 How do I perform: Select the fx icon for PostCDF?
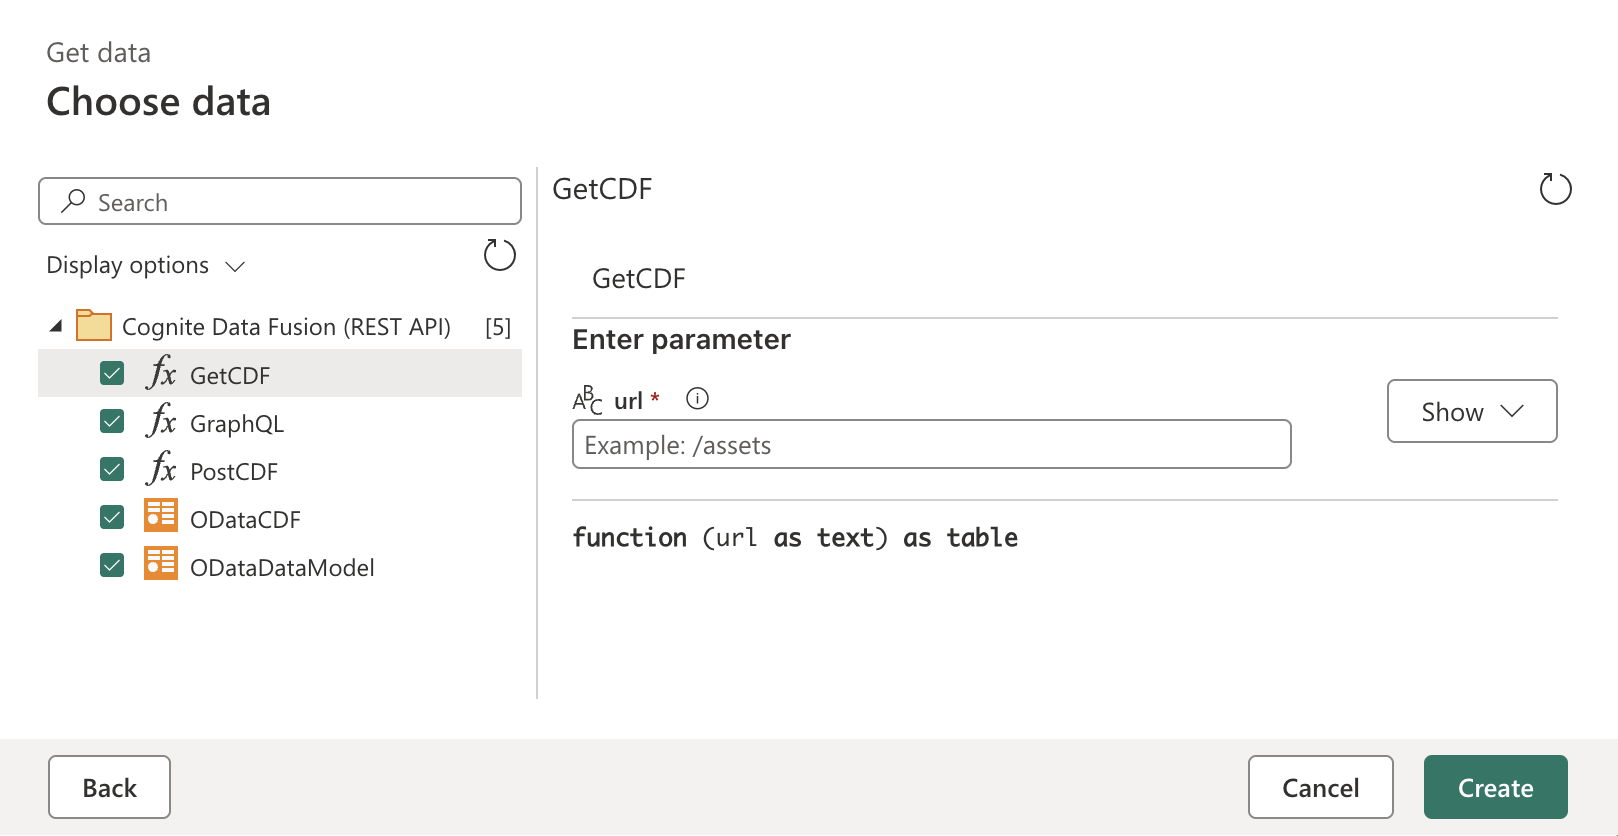click(x=161, y=470)
